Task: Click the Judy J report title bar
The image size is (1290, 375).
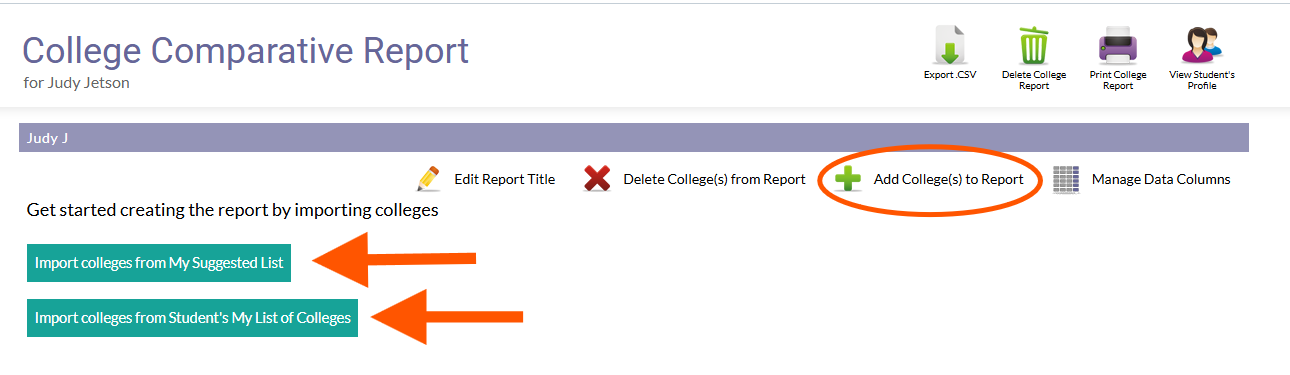Action: 633,138
